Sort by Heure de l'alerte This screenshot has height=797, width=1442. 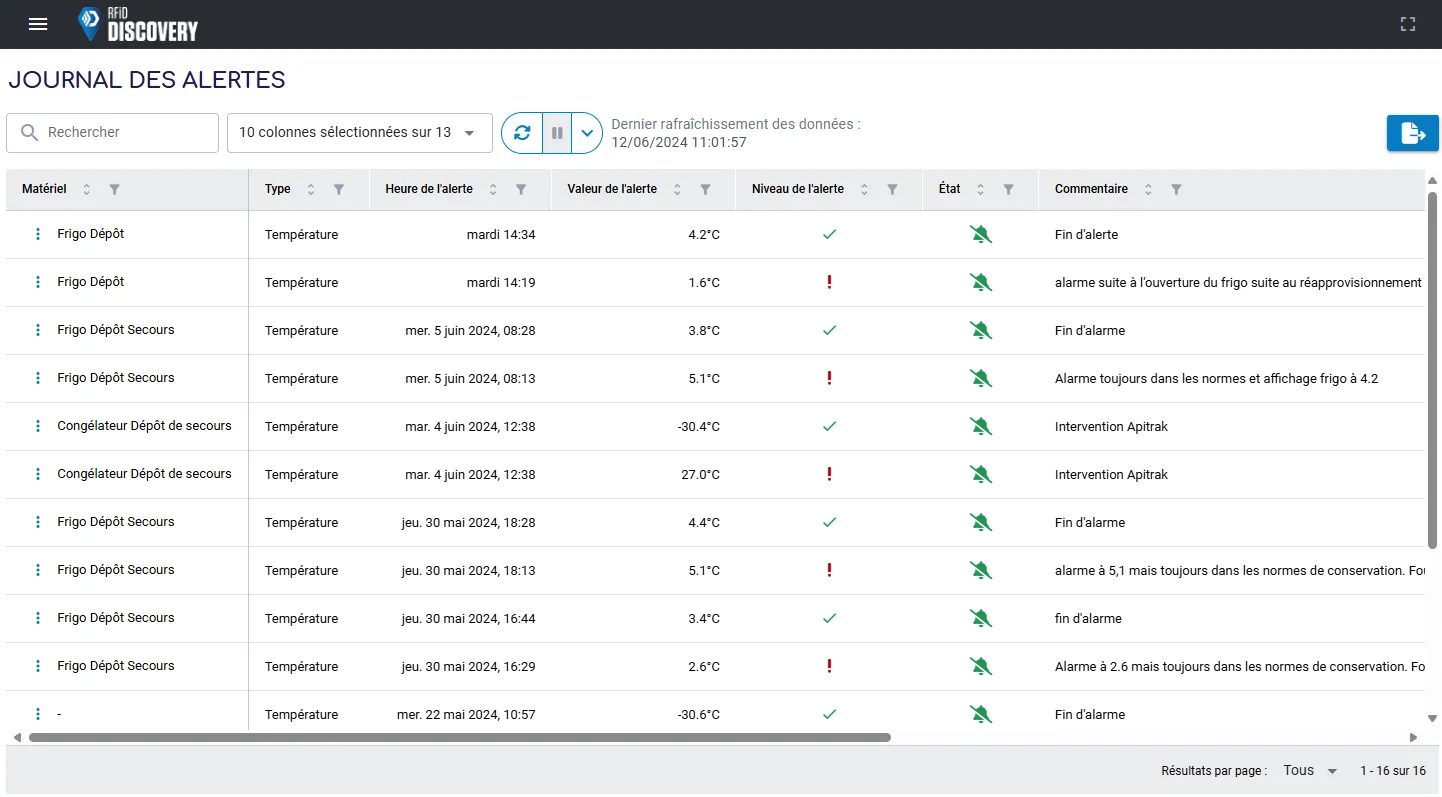pyautogui.click(x=493, y=189)
